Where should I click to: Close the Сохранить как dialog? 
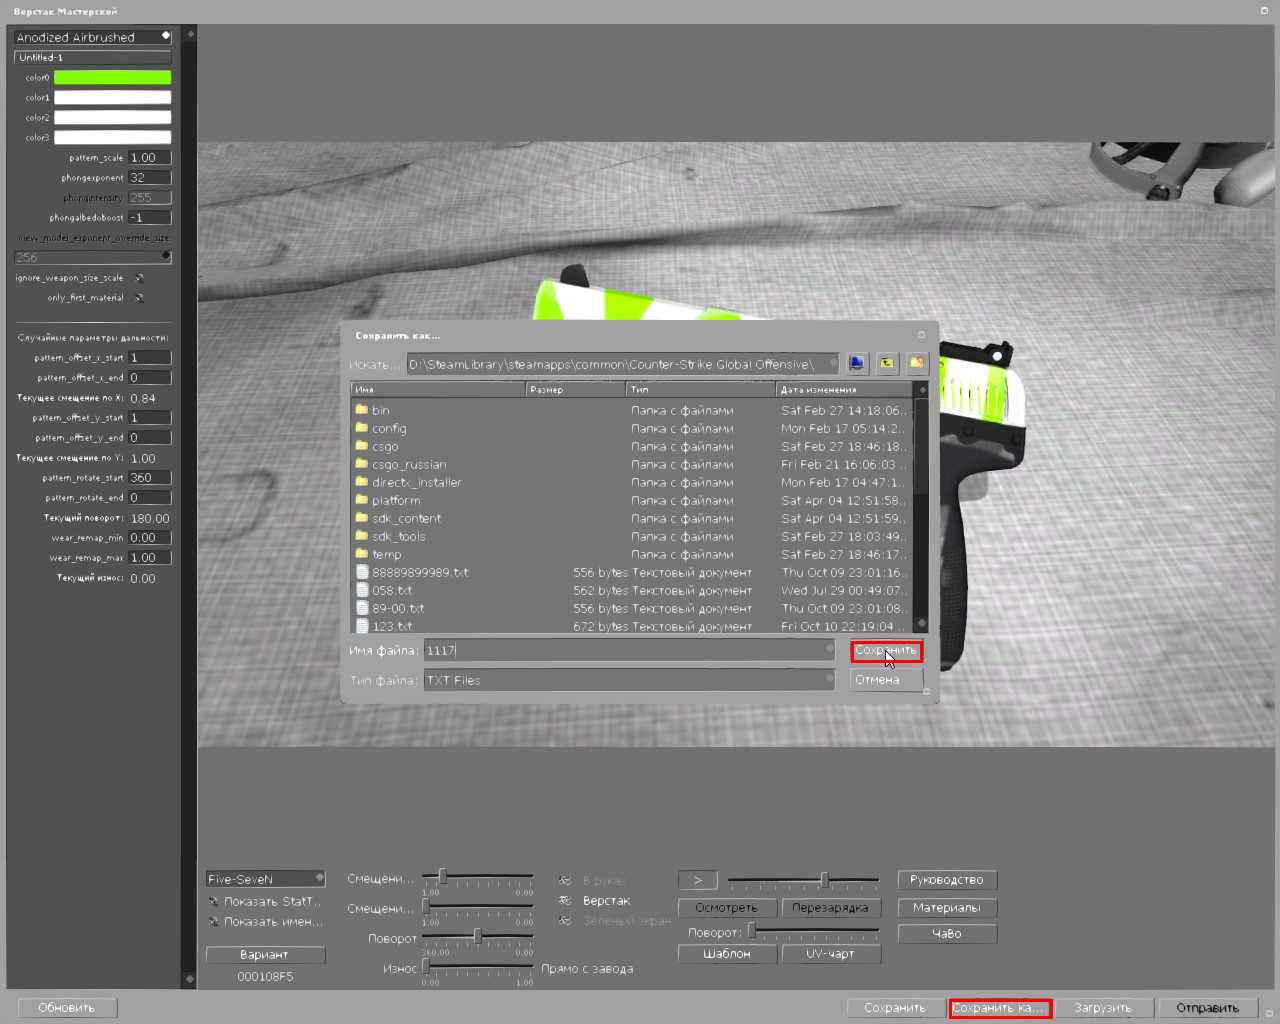pos(922,335)
